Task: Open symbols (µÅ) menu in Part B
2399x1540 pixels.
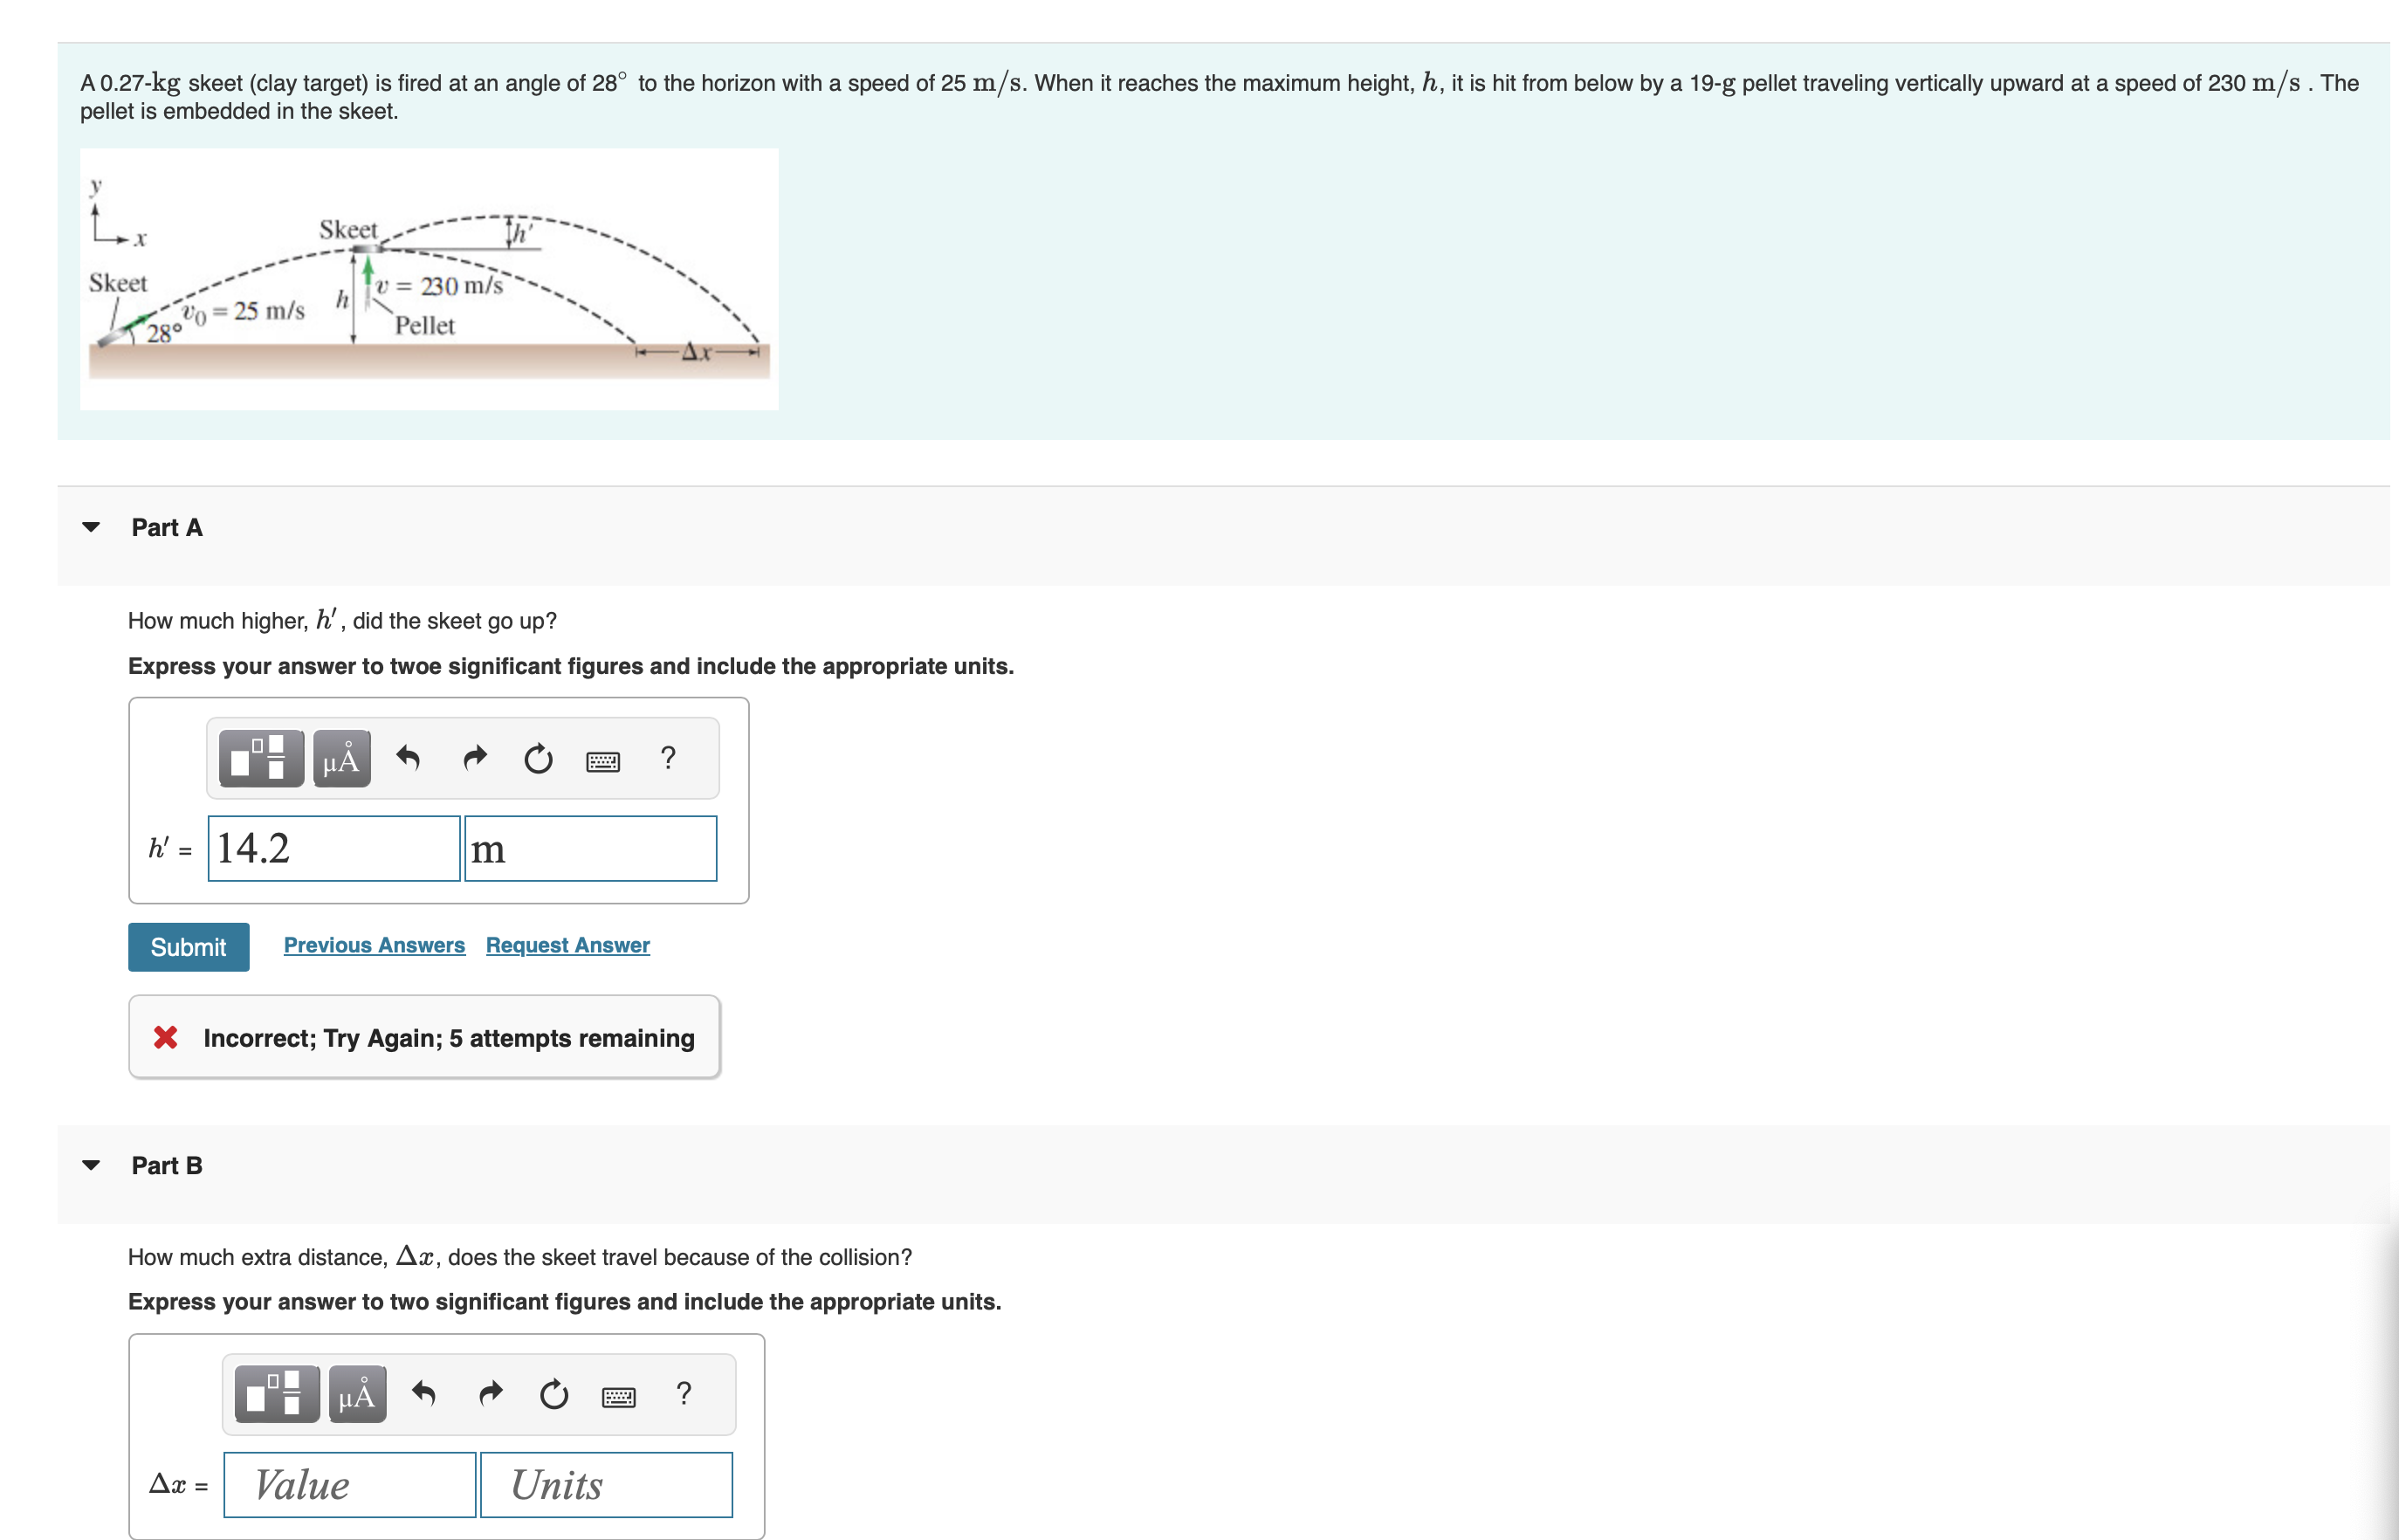Action: click(357, 1394)
